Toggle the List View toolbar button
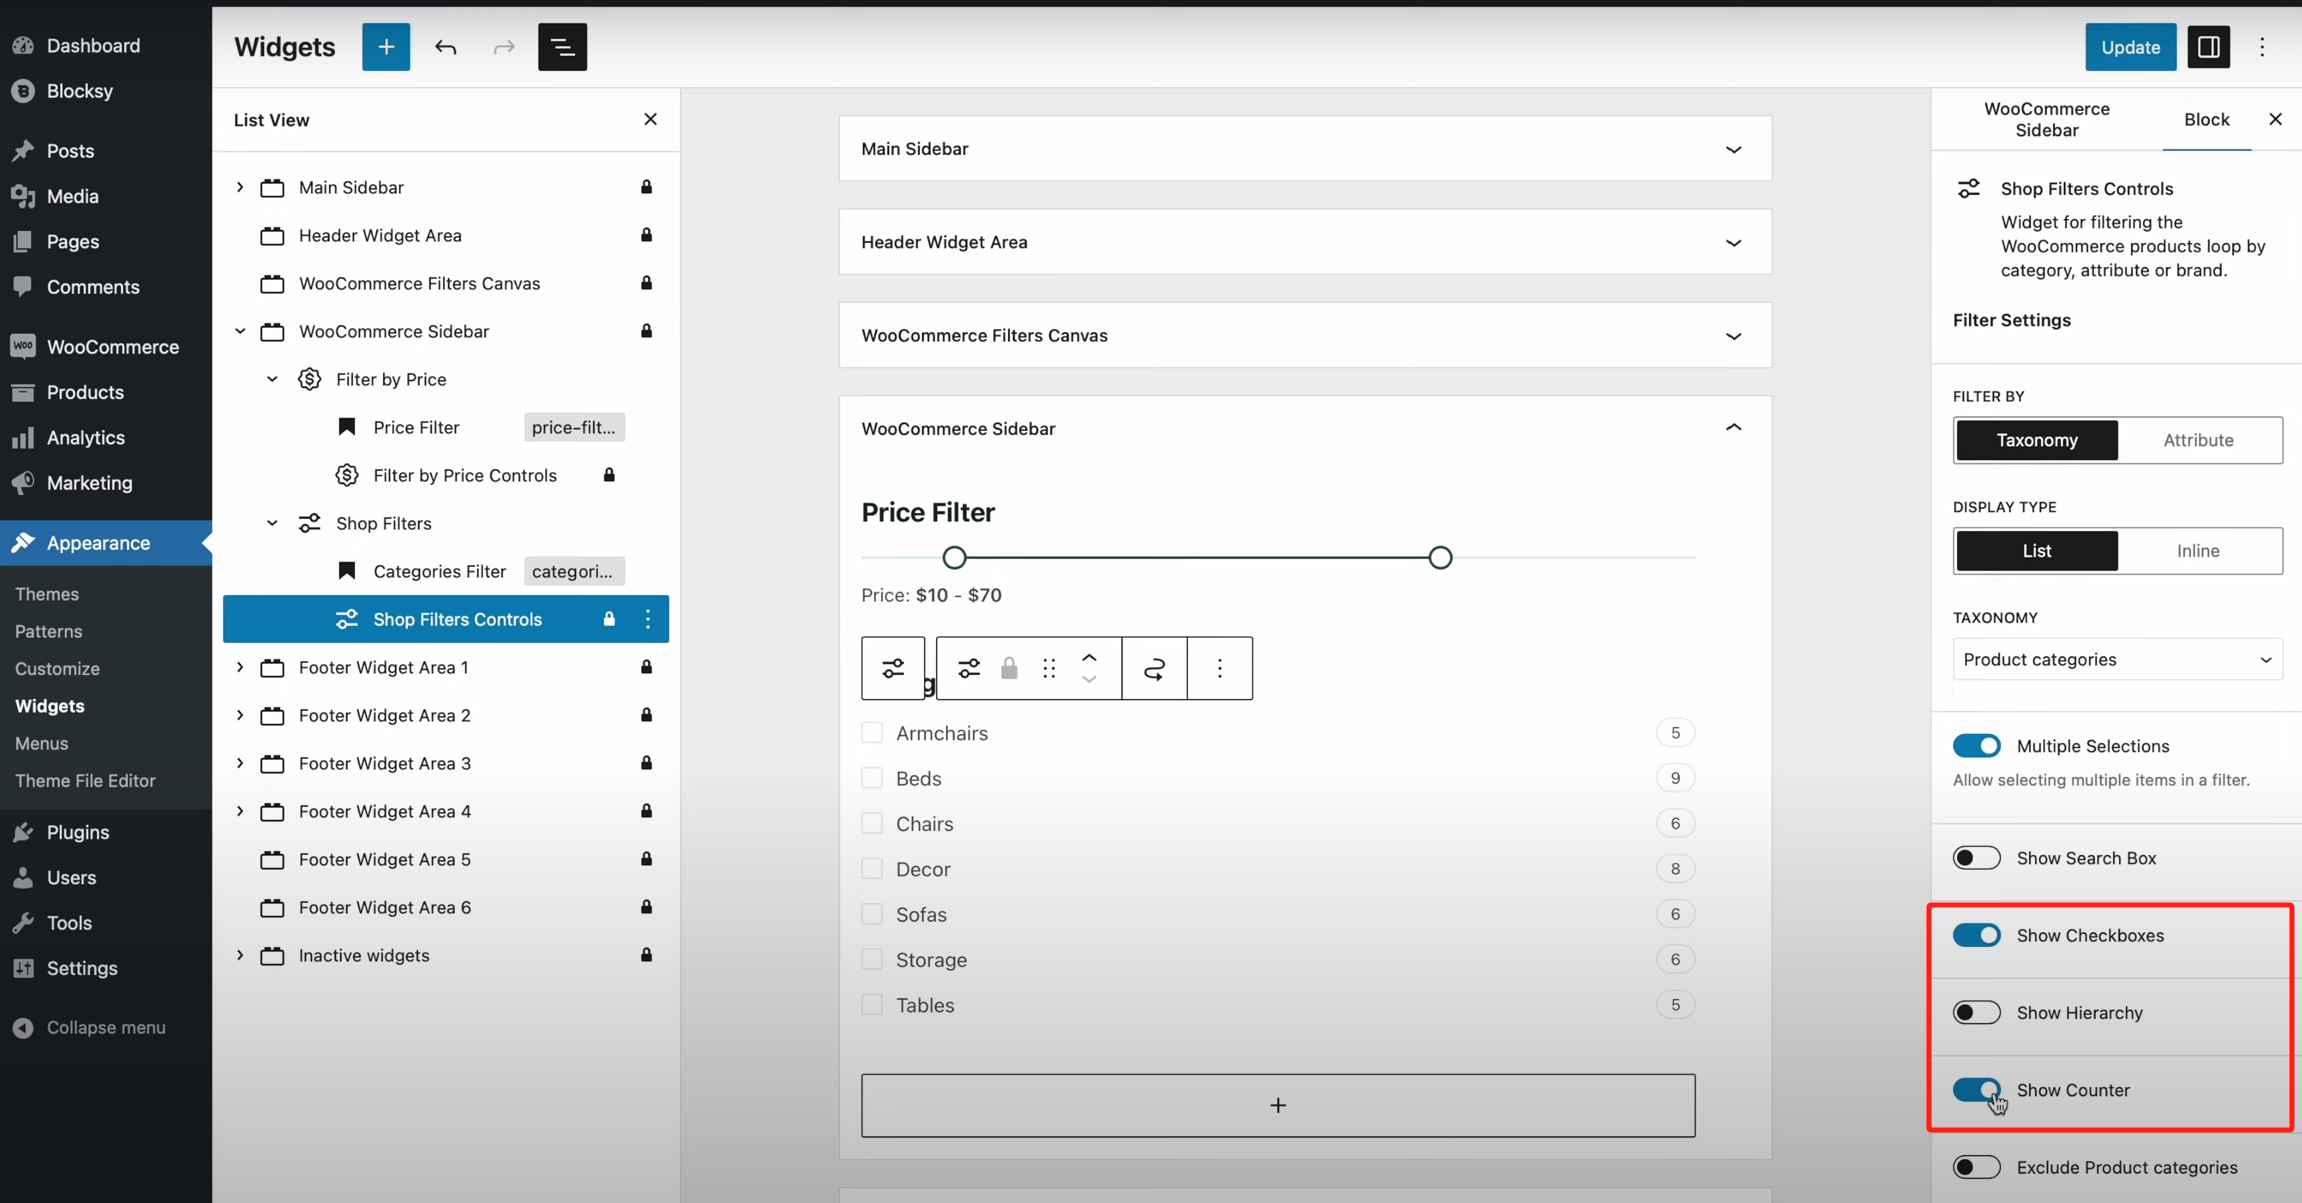This screenshot has width=2302, height=1203. pyautogui.click(x=562, y=47)
